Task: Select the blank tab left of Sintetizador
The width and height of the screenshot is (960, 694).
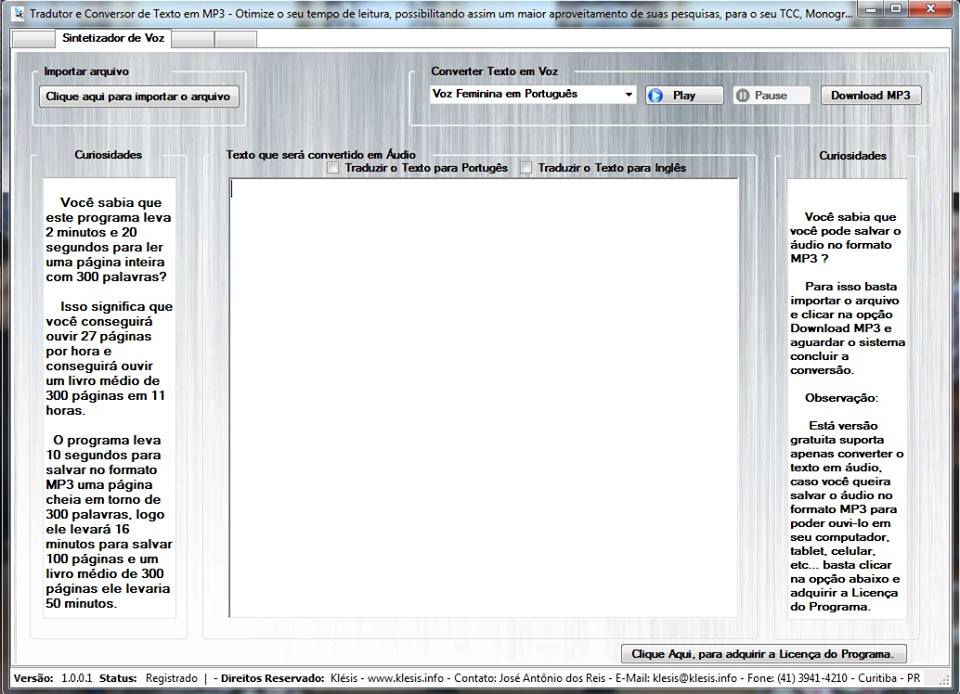Action: click(x=34, y=39)
